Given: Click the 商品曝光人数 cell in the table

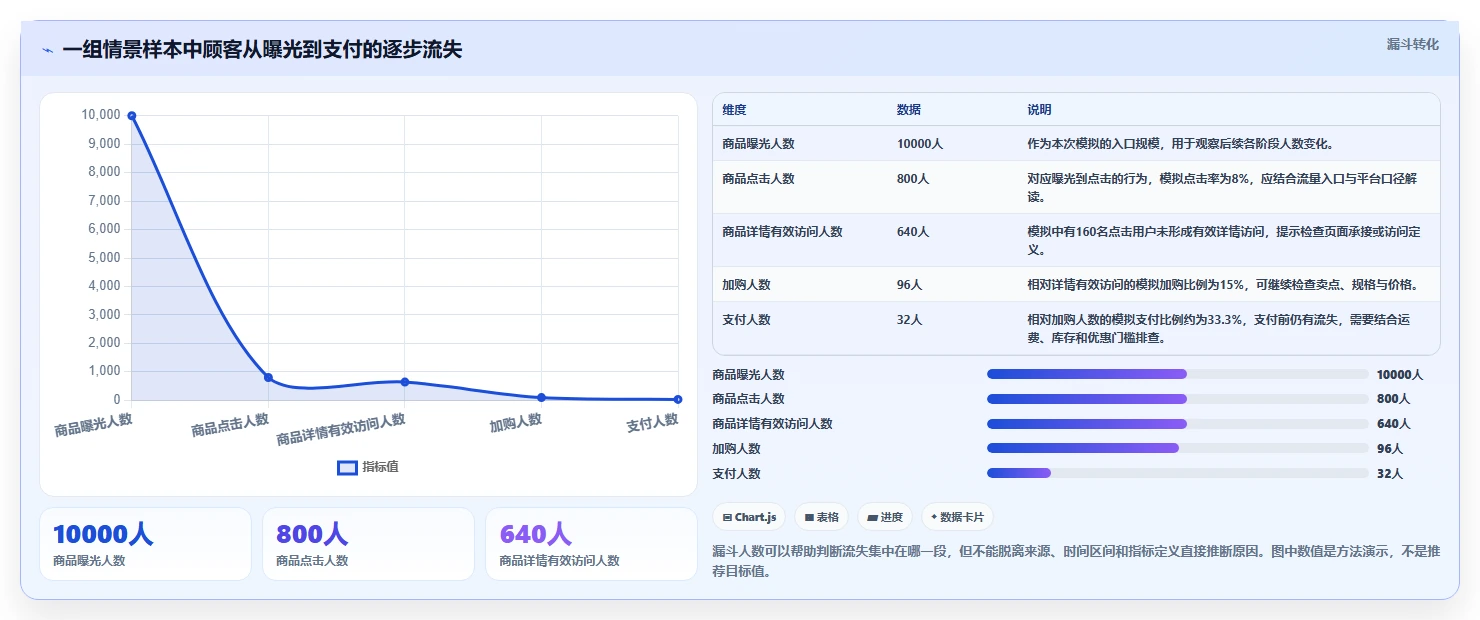Looking at the screenshot, I should (x=758, y=144).
